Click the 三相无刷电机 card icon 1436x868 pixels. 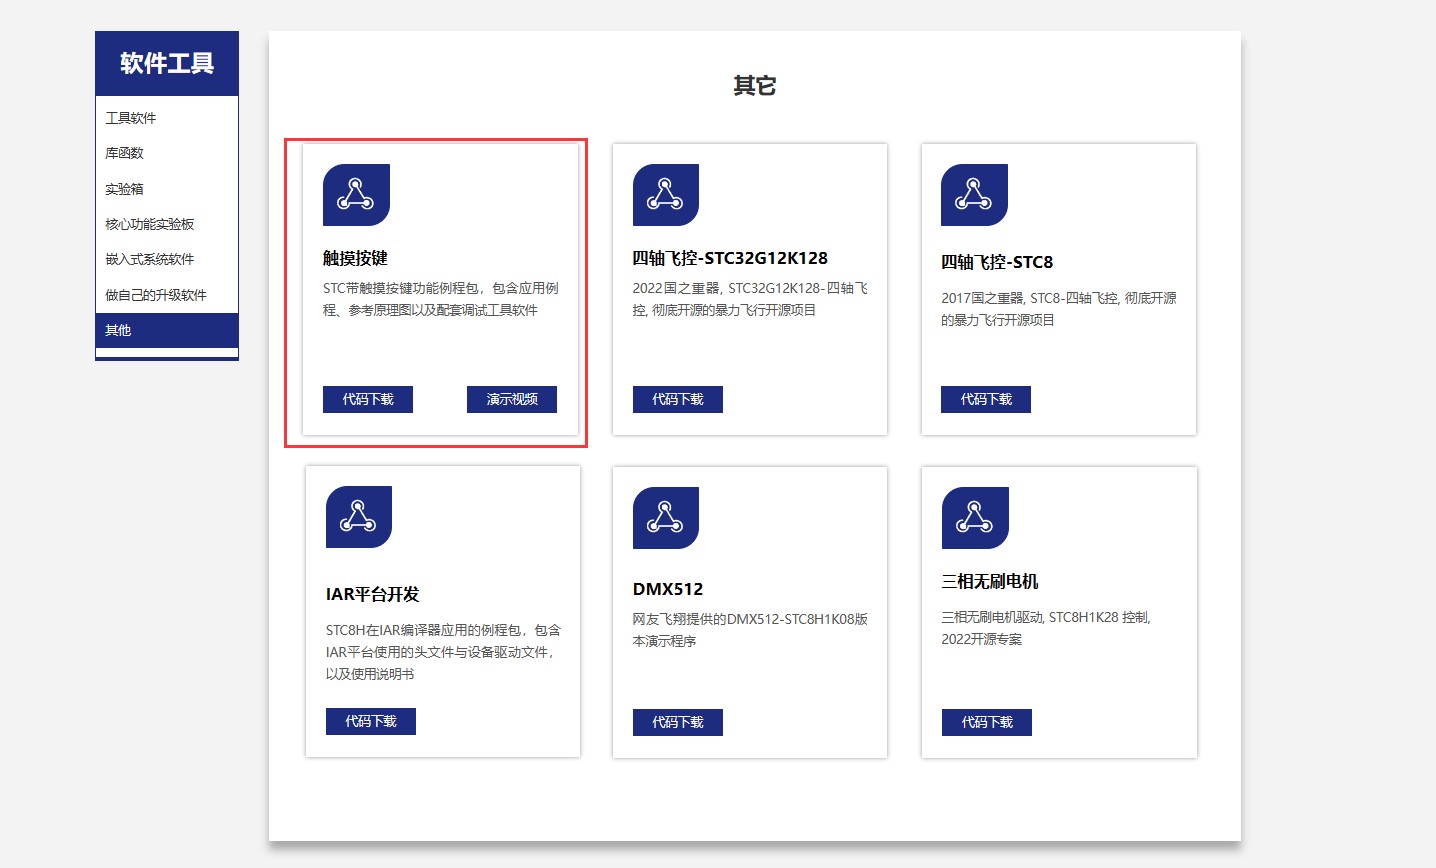975,518
